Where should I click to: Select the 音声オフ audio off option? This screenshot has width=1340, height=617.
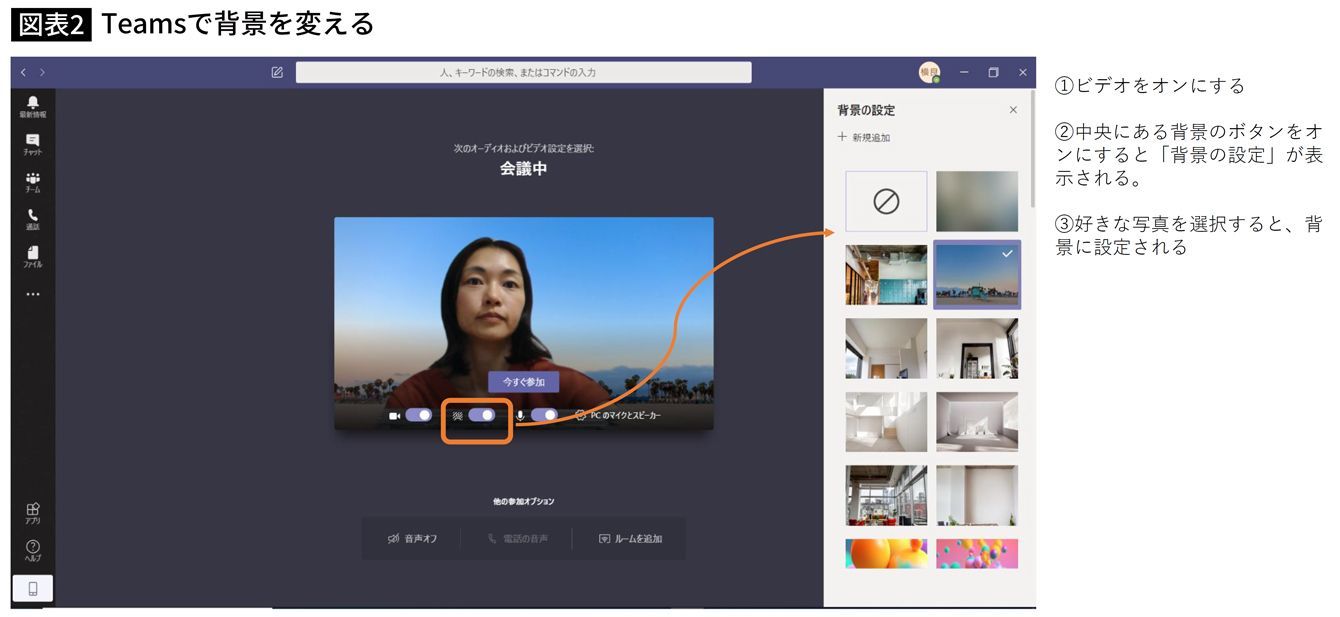click(x=412, y=538)
